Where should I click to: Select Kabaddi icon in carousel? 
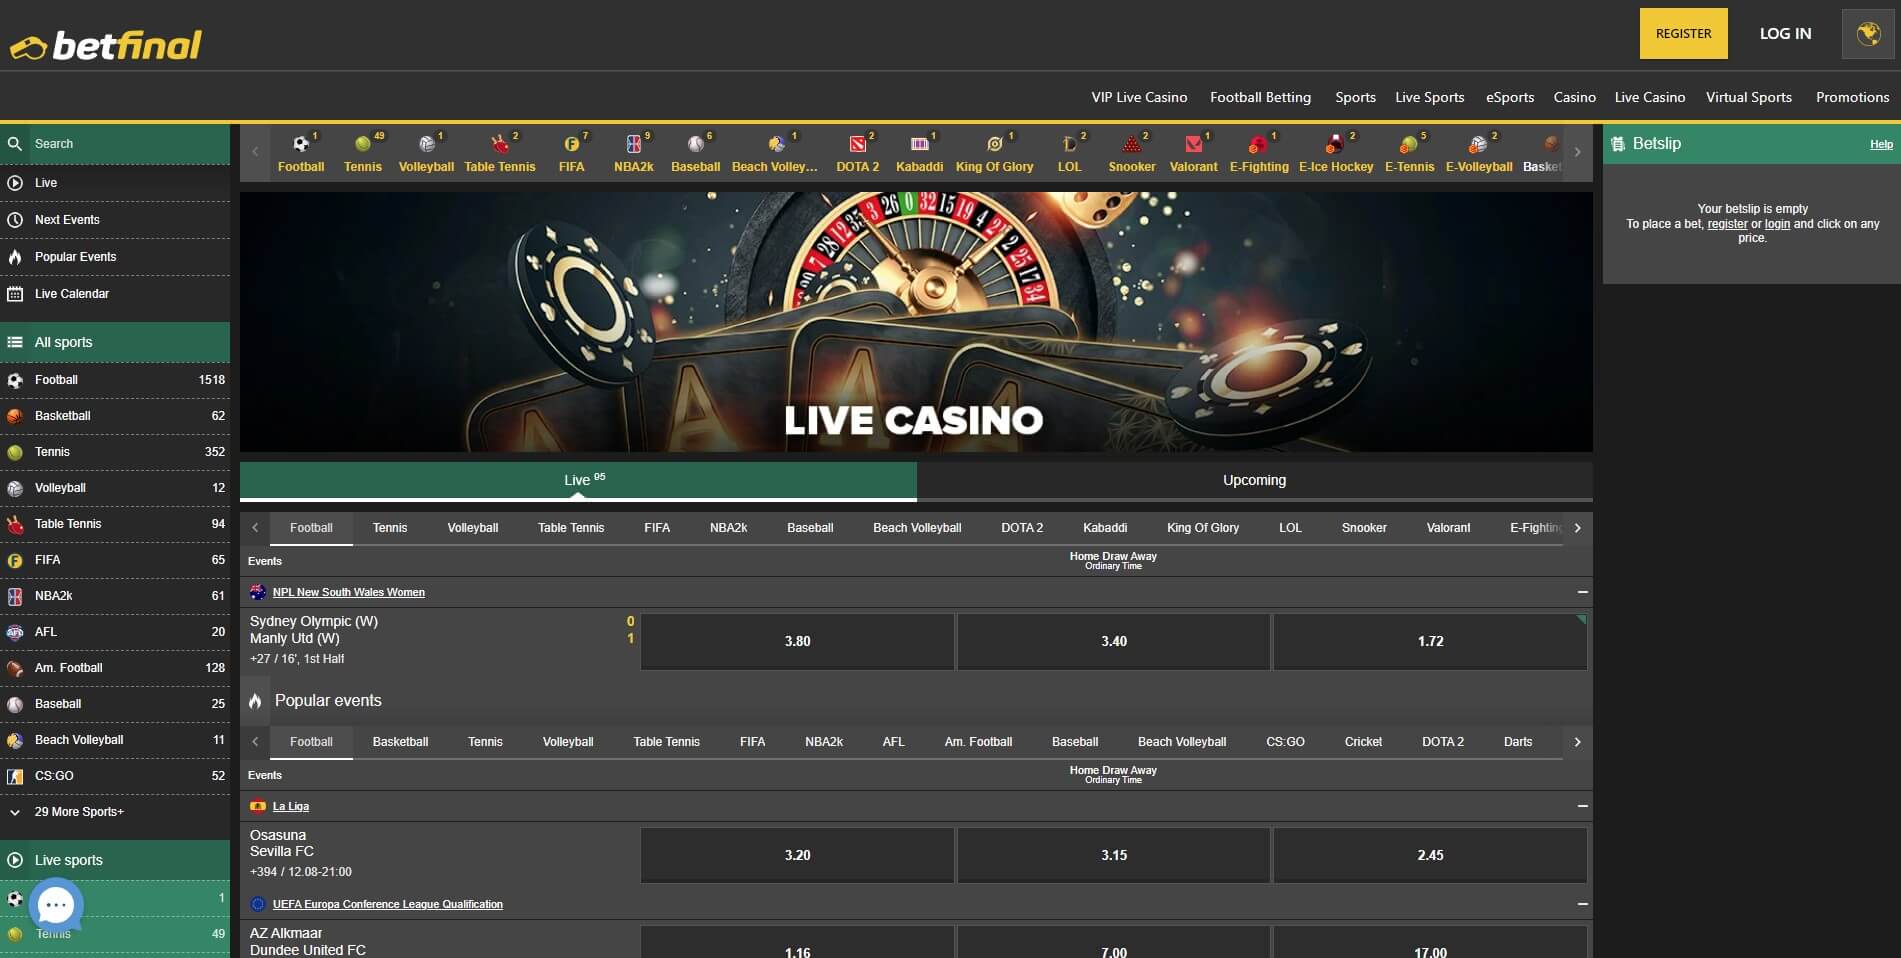click(919, 153)
